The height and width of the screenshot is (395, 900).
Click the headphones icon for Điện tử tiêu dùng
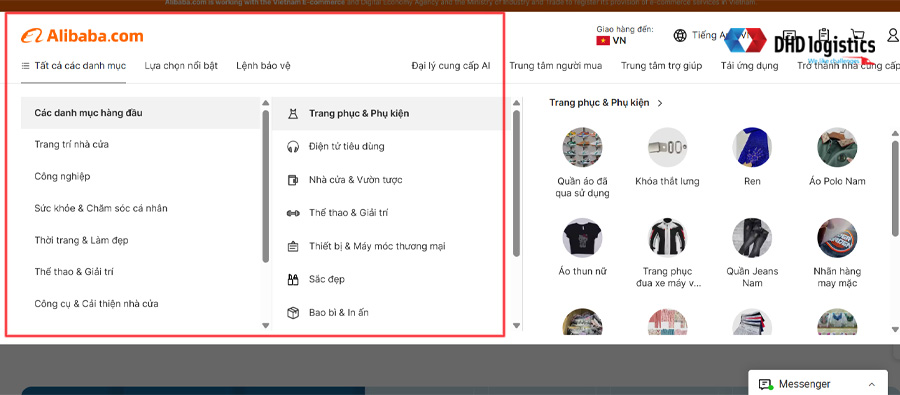pos(293,147)
